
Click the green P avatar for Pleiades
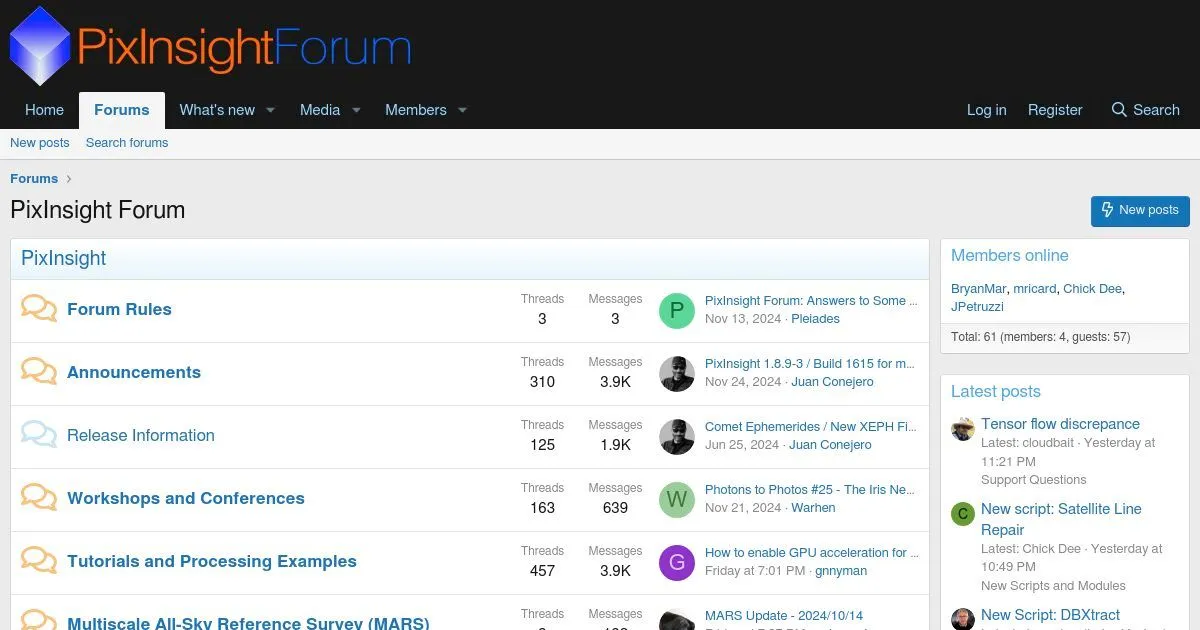pyautogui.click(x=677, y=311)
